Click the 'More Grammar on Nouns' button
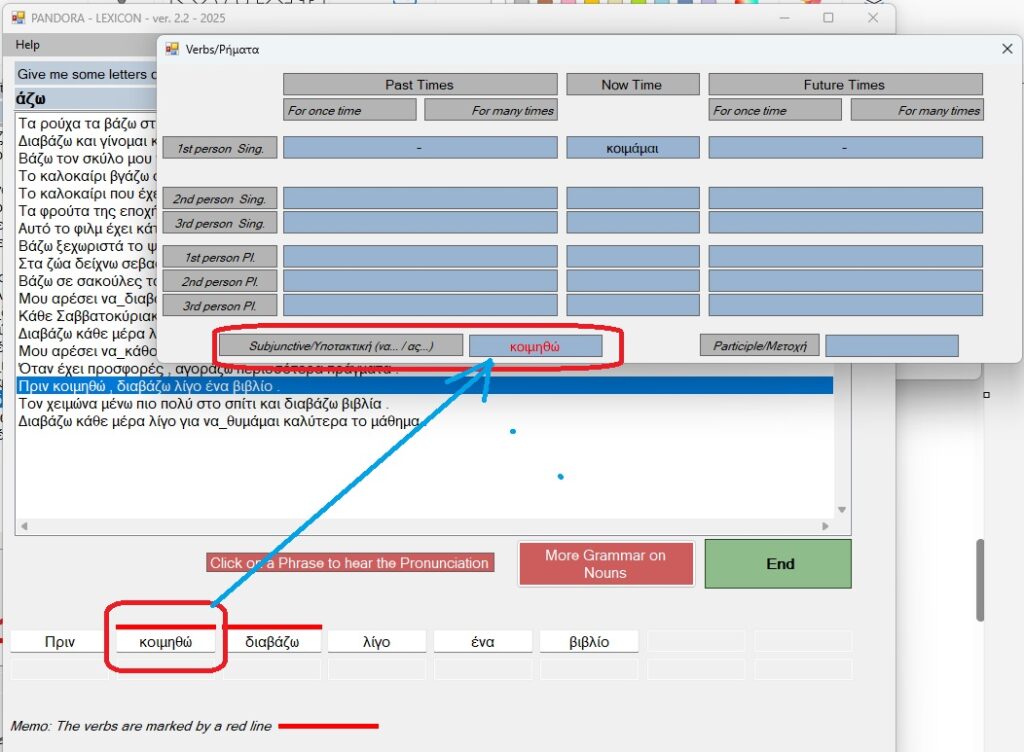 click(605, 564)
